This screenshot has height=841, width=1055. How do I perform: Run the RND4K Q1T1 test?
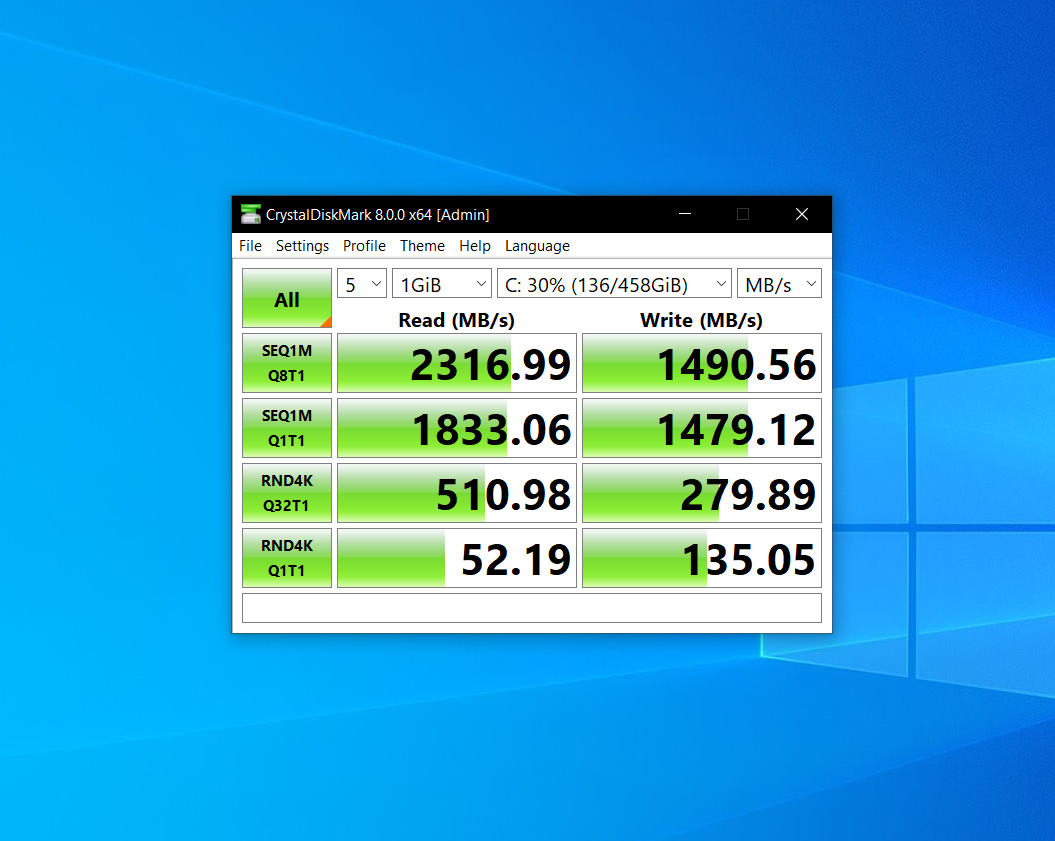(287, 558)
